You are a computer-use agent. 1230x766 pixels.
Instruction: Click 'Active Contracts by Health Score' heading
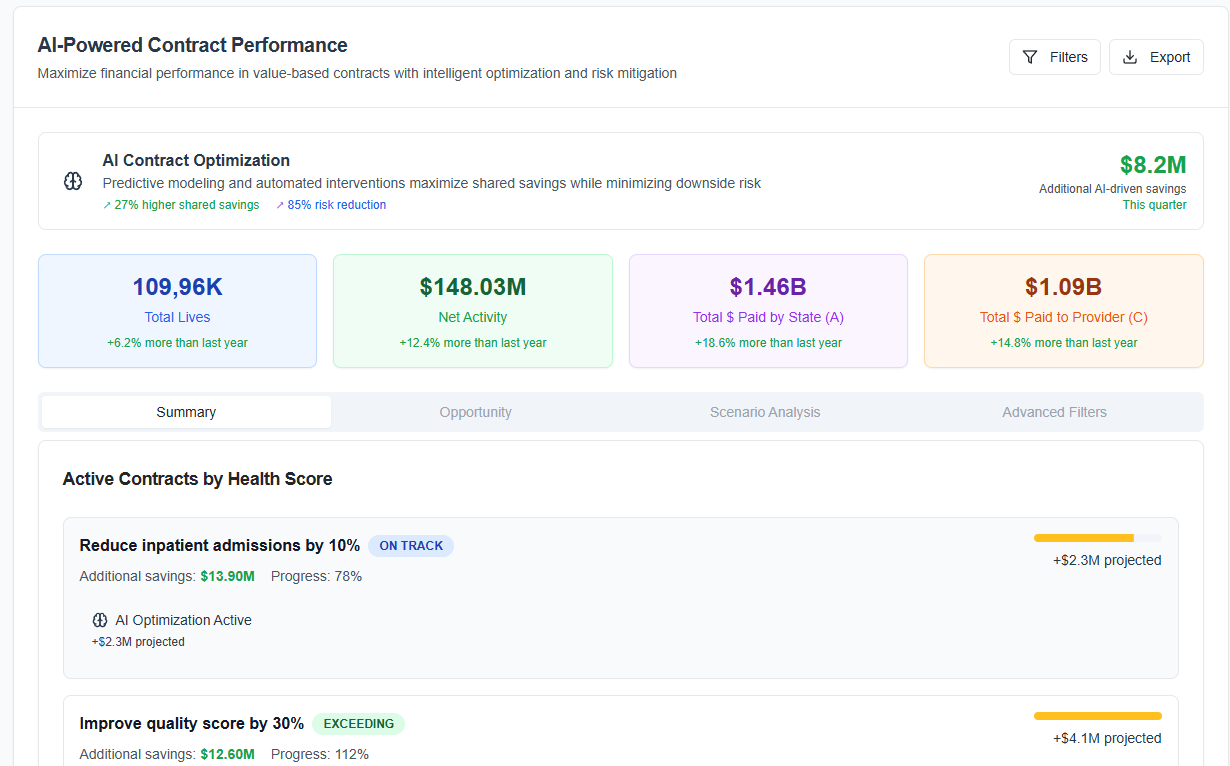tap(197, 479)
